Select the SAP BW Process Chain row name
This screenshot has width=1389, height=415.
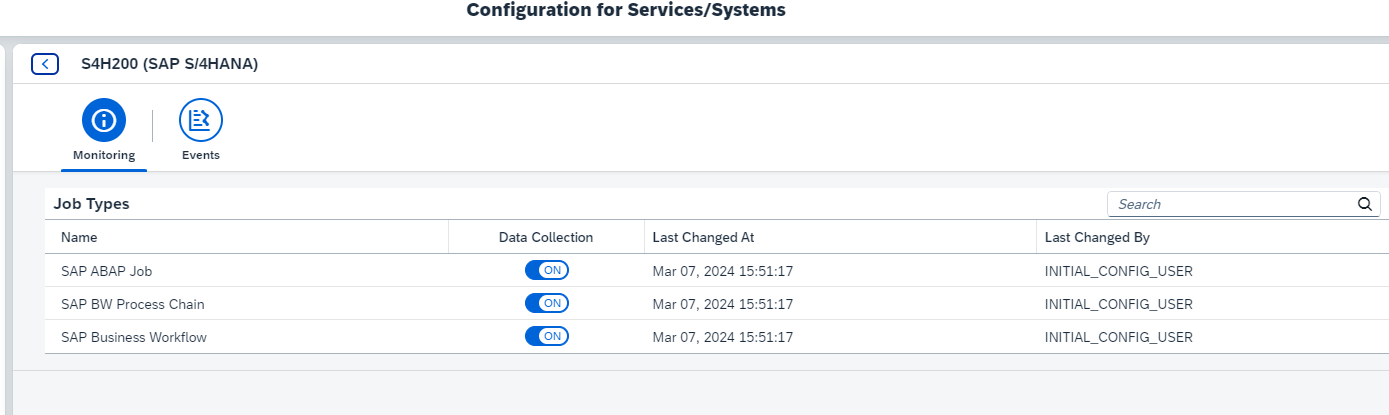133,304
